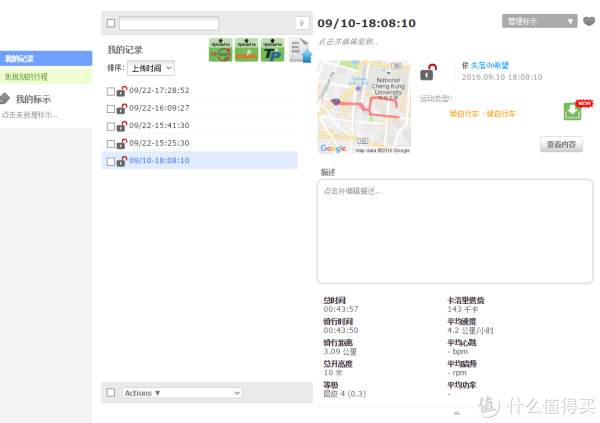Click lock icon for record 09/10-18:08:10

pos(122,161)
